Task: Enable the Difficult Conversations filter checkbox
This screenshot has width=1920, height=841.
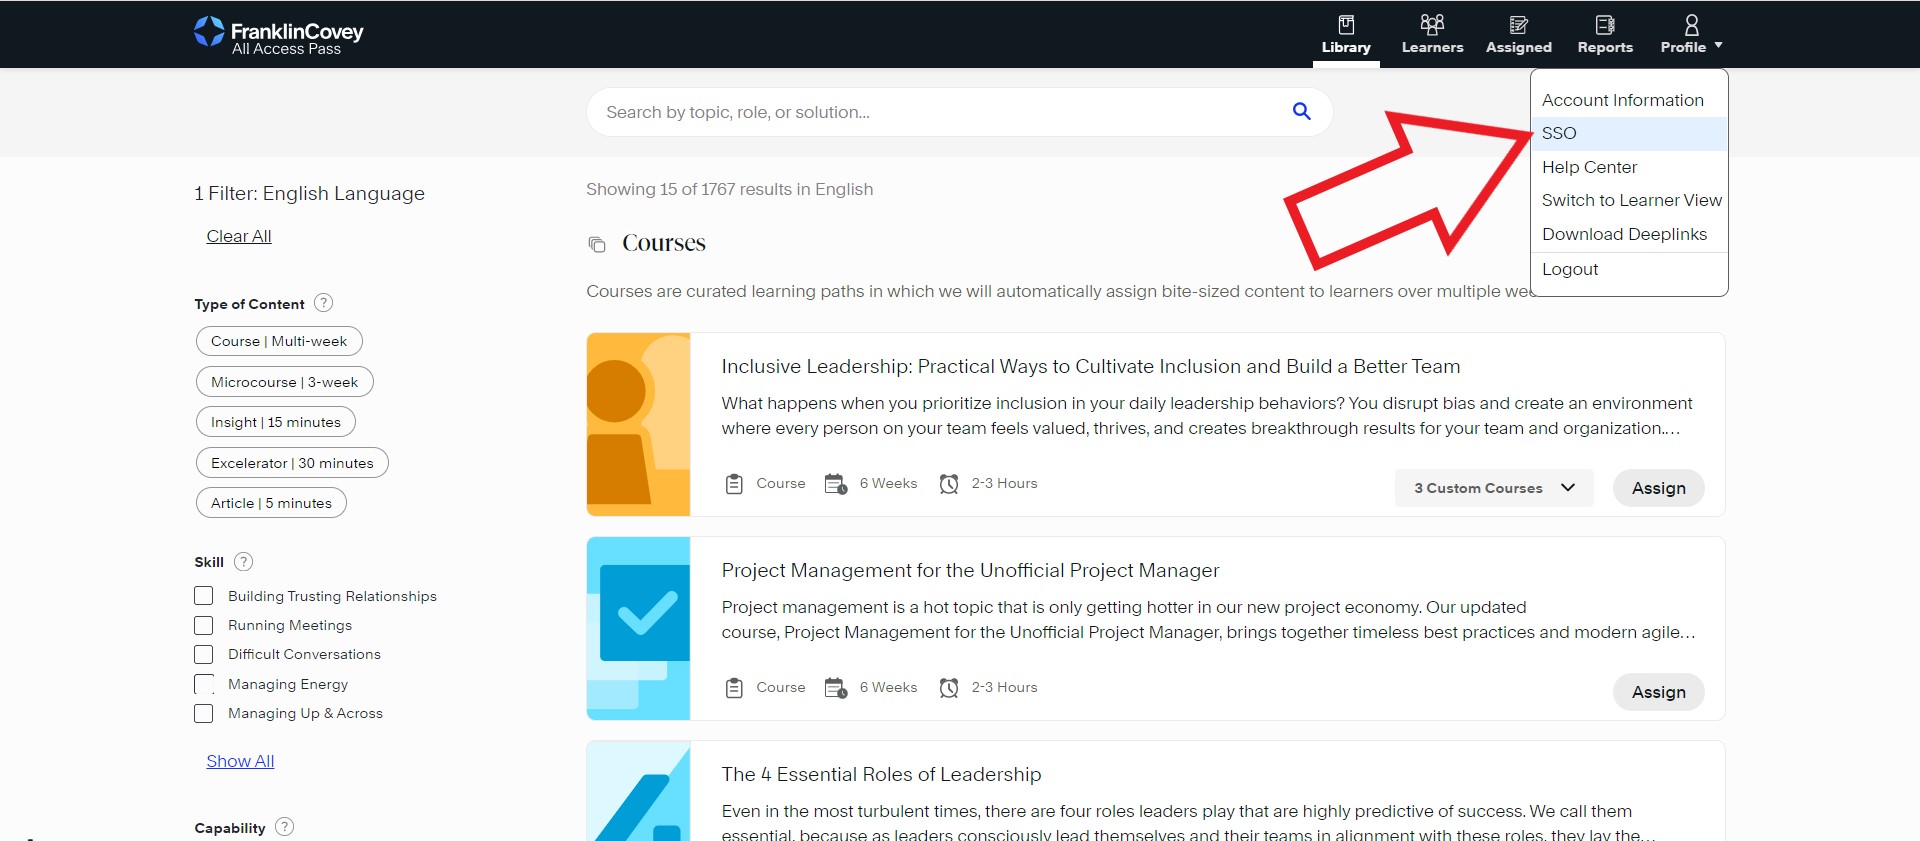Action: (204, 654)
